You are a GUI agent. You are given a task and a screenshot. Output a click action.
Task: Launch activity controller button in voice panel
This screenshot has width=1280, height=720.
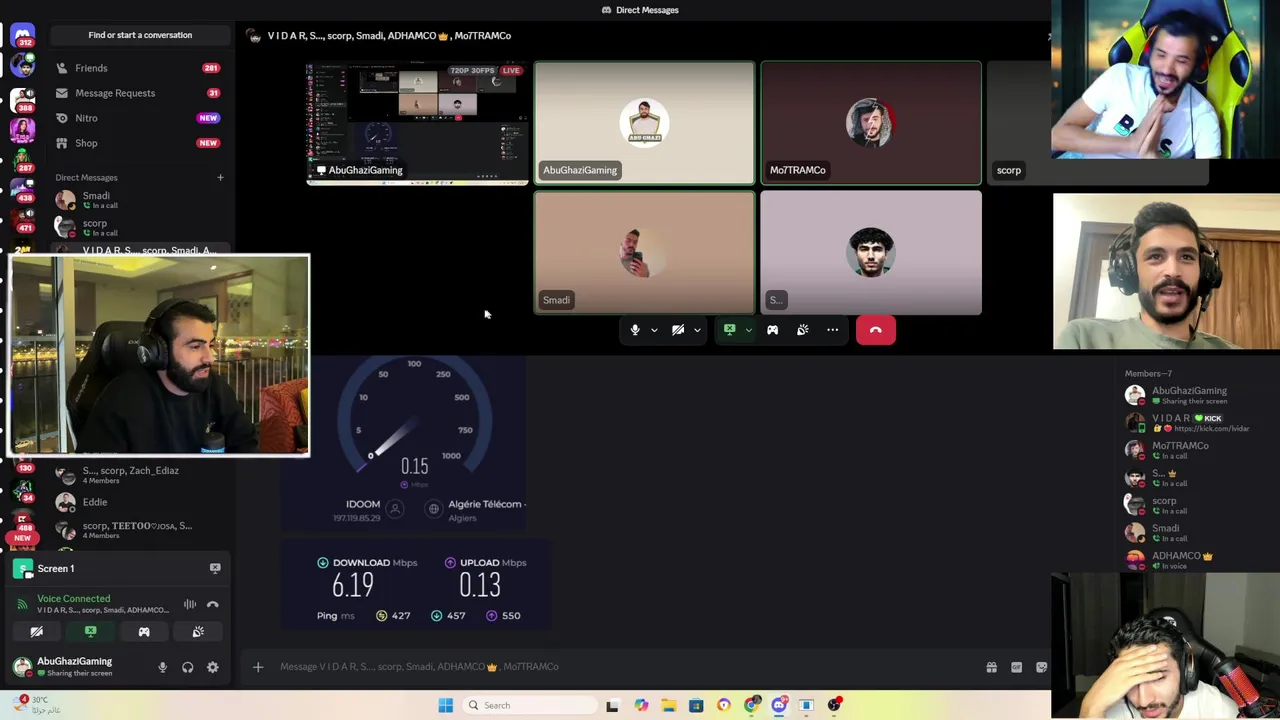(x=144, y=632)
